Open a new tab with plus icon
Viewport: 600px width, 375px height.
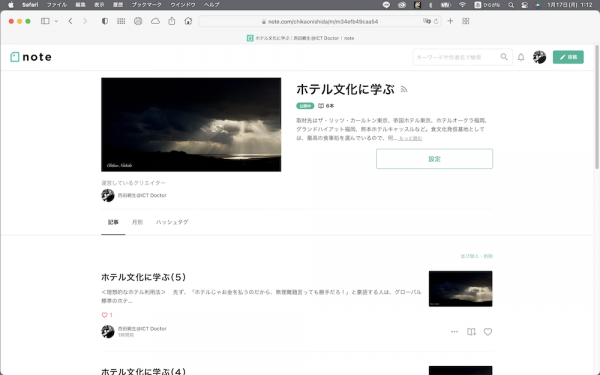pyautogui.click(x=450, y=21)
